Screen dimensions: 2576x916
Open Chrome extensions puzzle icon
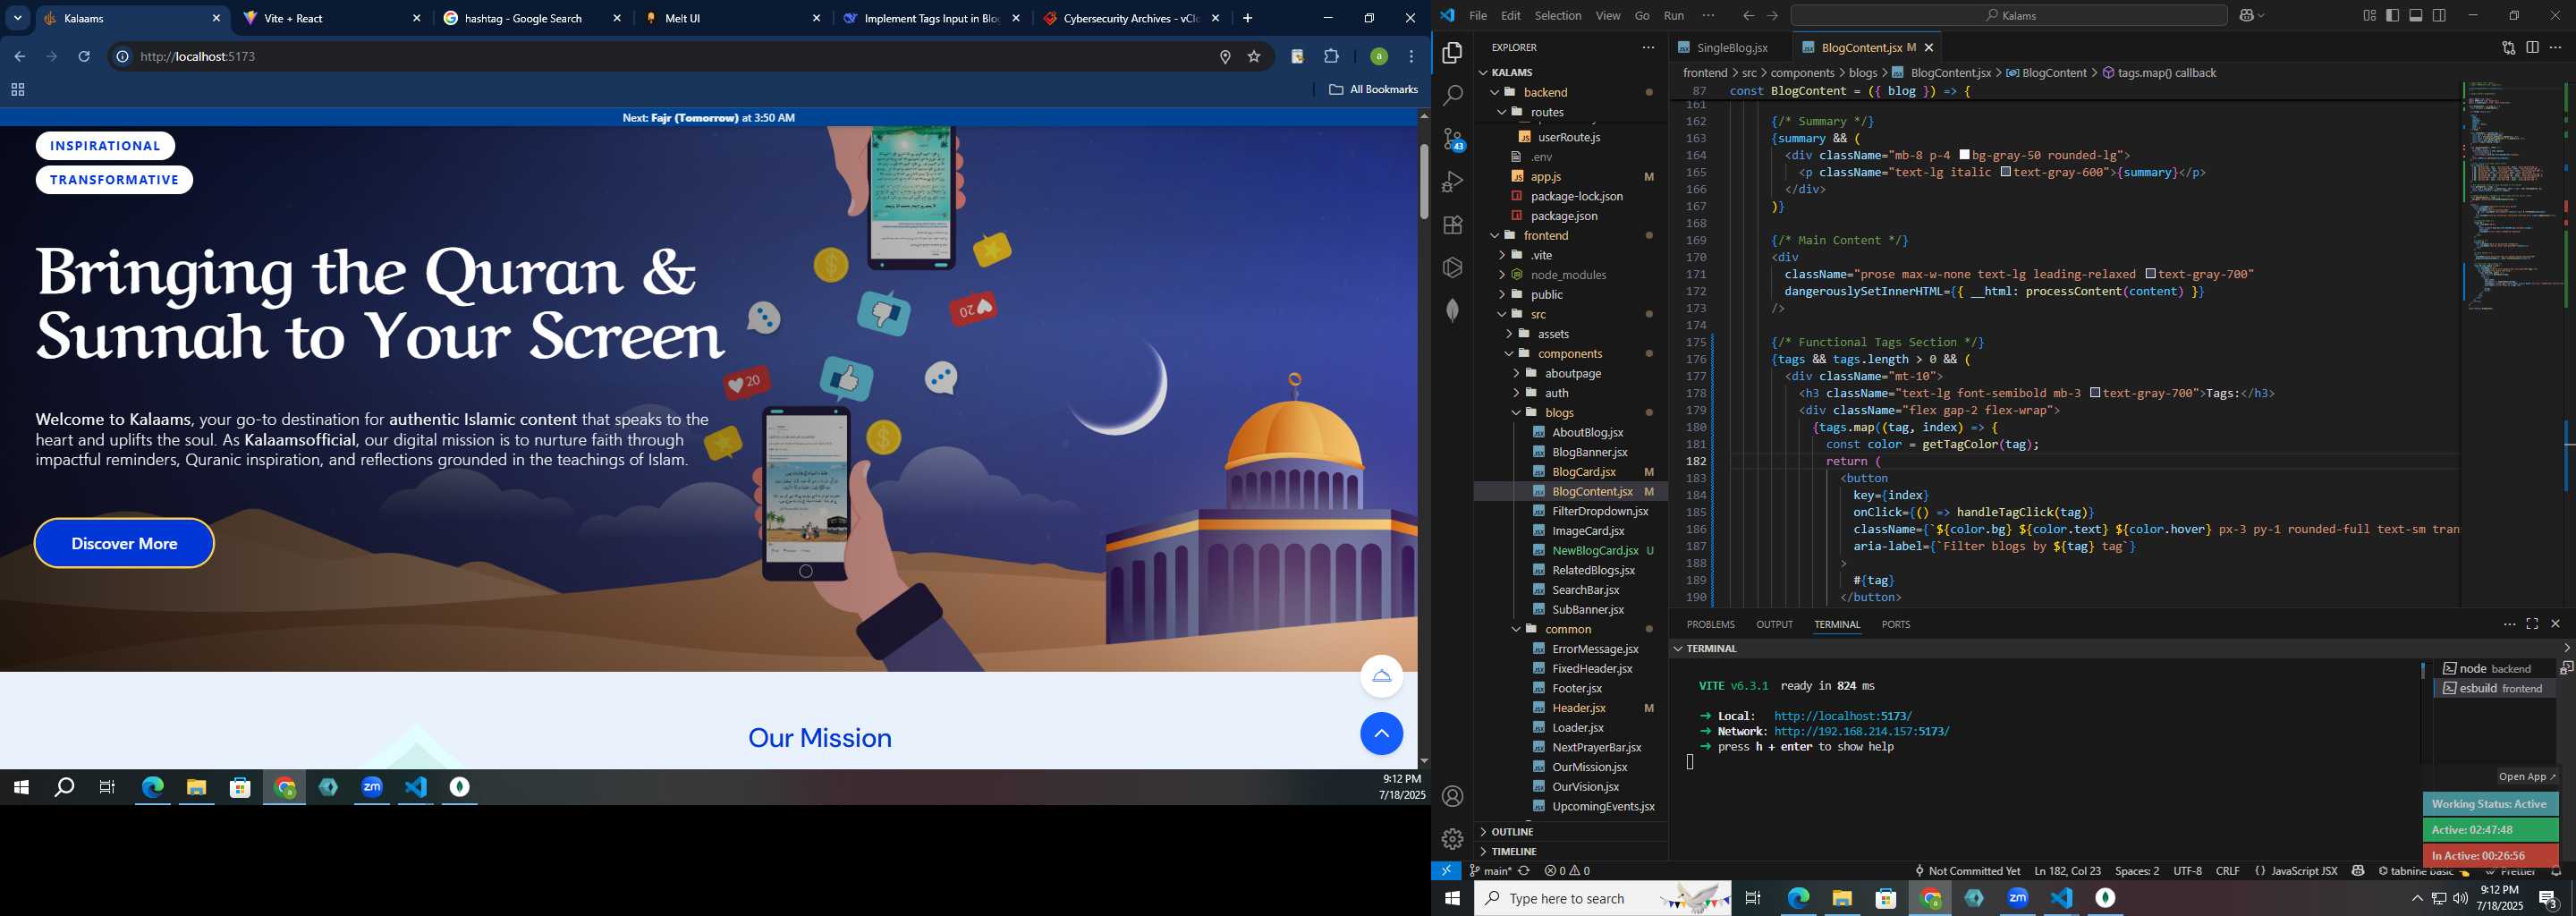(x=1331, y=57)
